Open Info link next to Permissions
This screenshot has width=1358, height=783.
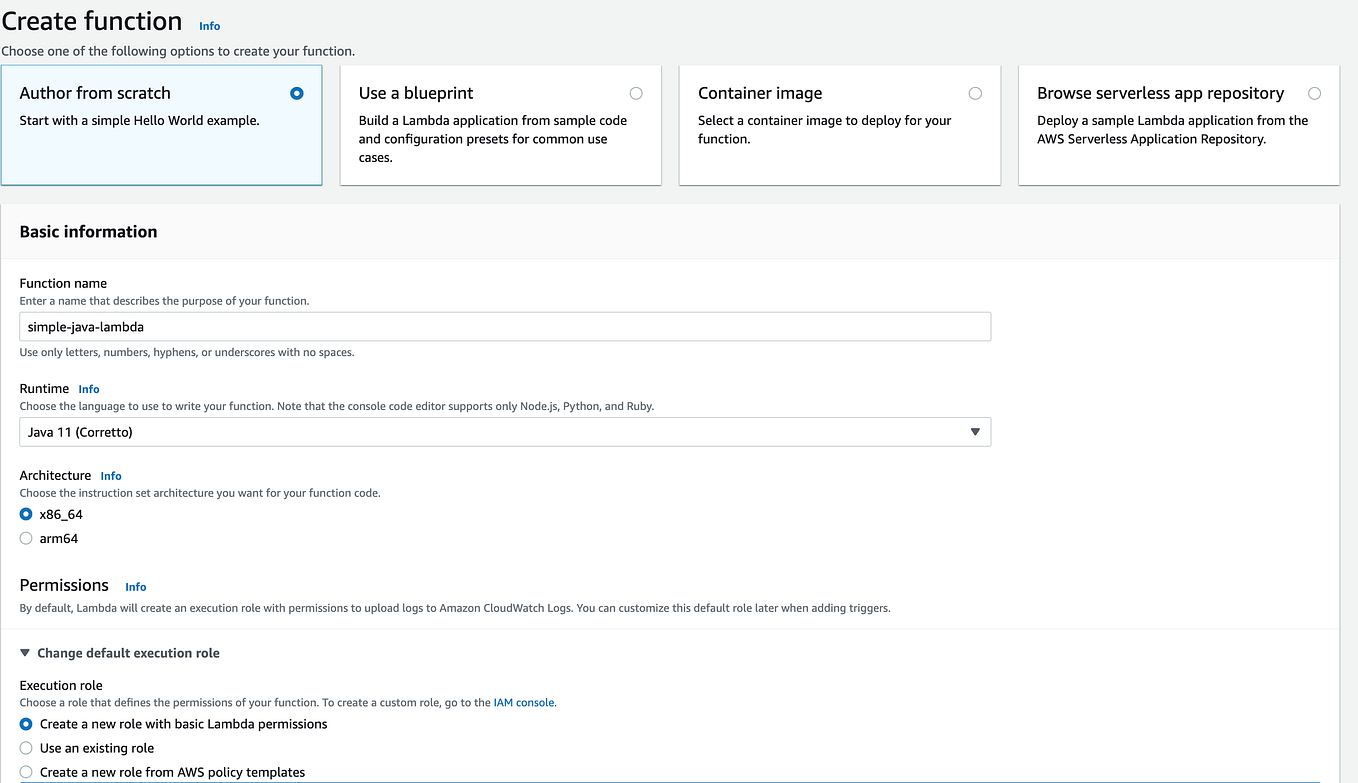click(136, 587)
